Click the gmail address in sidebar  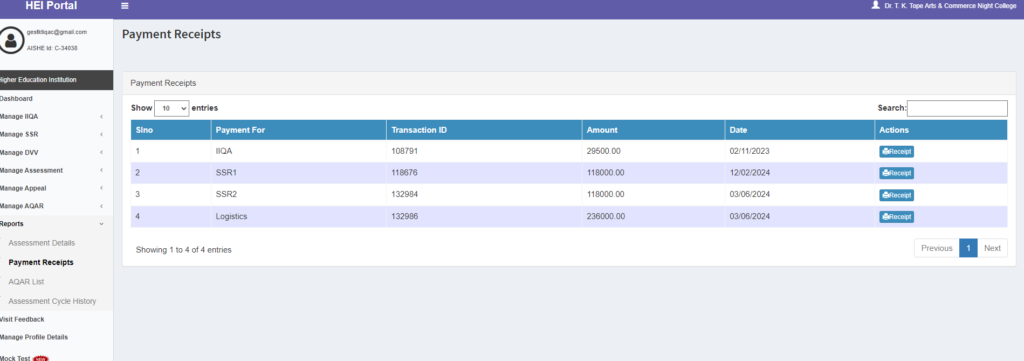pos(57,32)
